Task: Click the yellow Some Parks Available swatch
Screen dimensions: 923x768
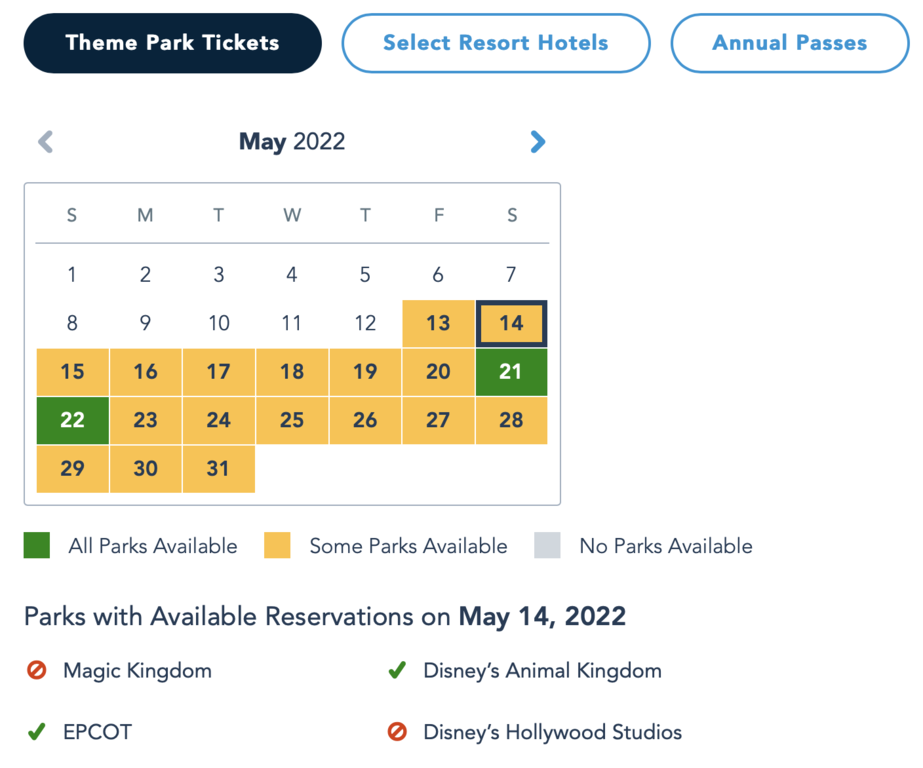Action: (277, 546)
